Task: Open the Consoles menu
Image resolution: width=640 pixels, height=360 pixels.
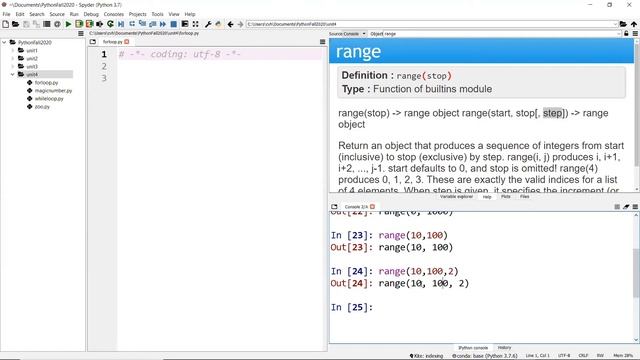Action: point(113,14)
